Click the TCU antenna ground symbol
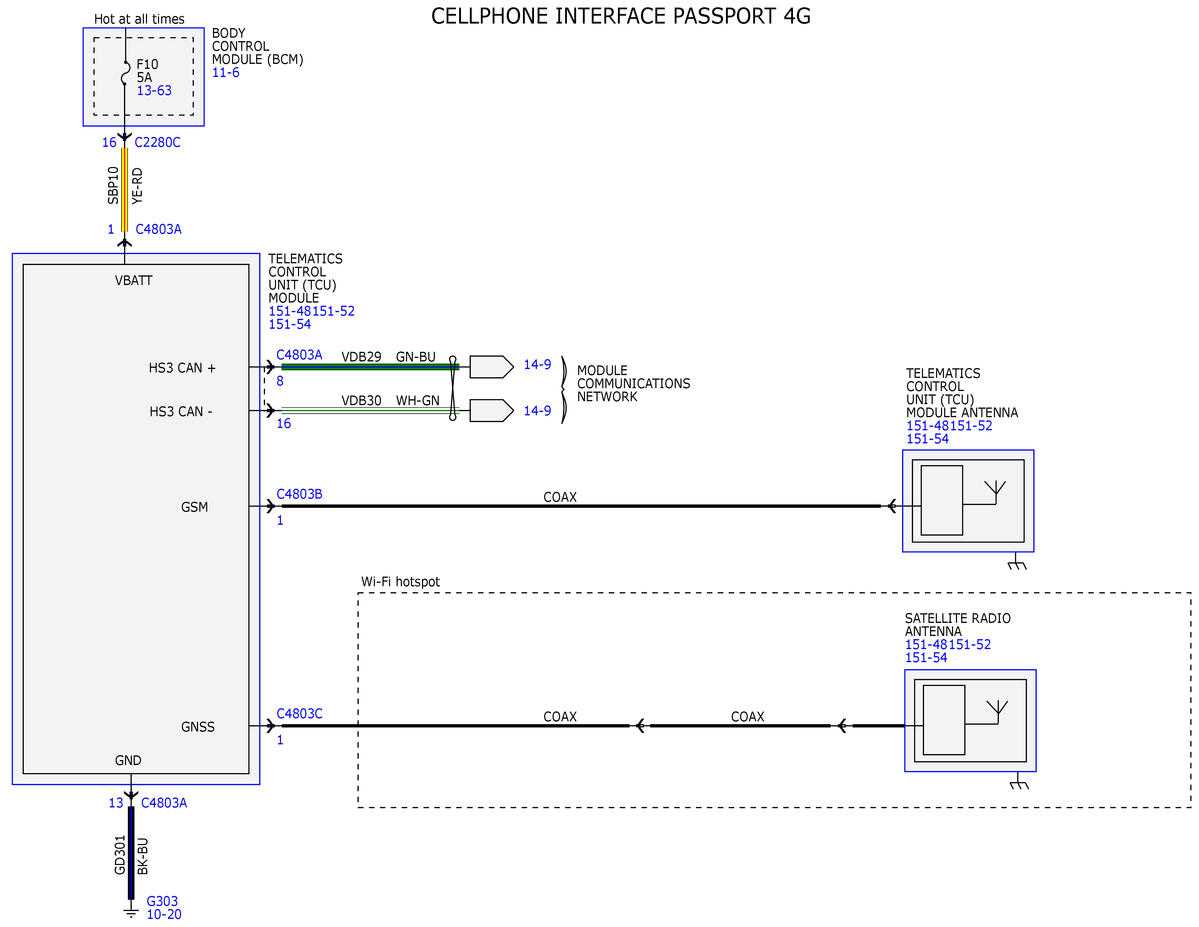 [1016, 564]
